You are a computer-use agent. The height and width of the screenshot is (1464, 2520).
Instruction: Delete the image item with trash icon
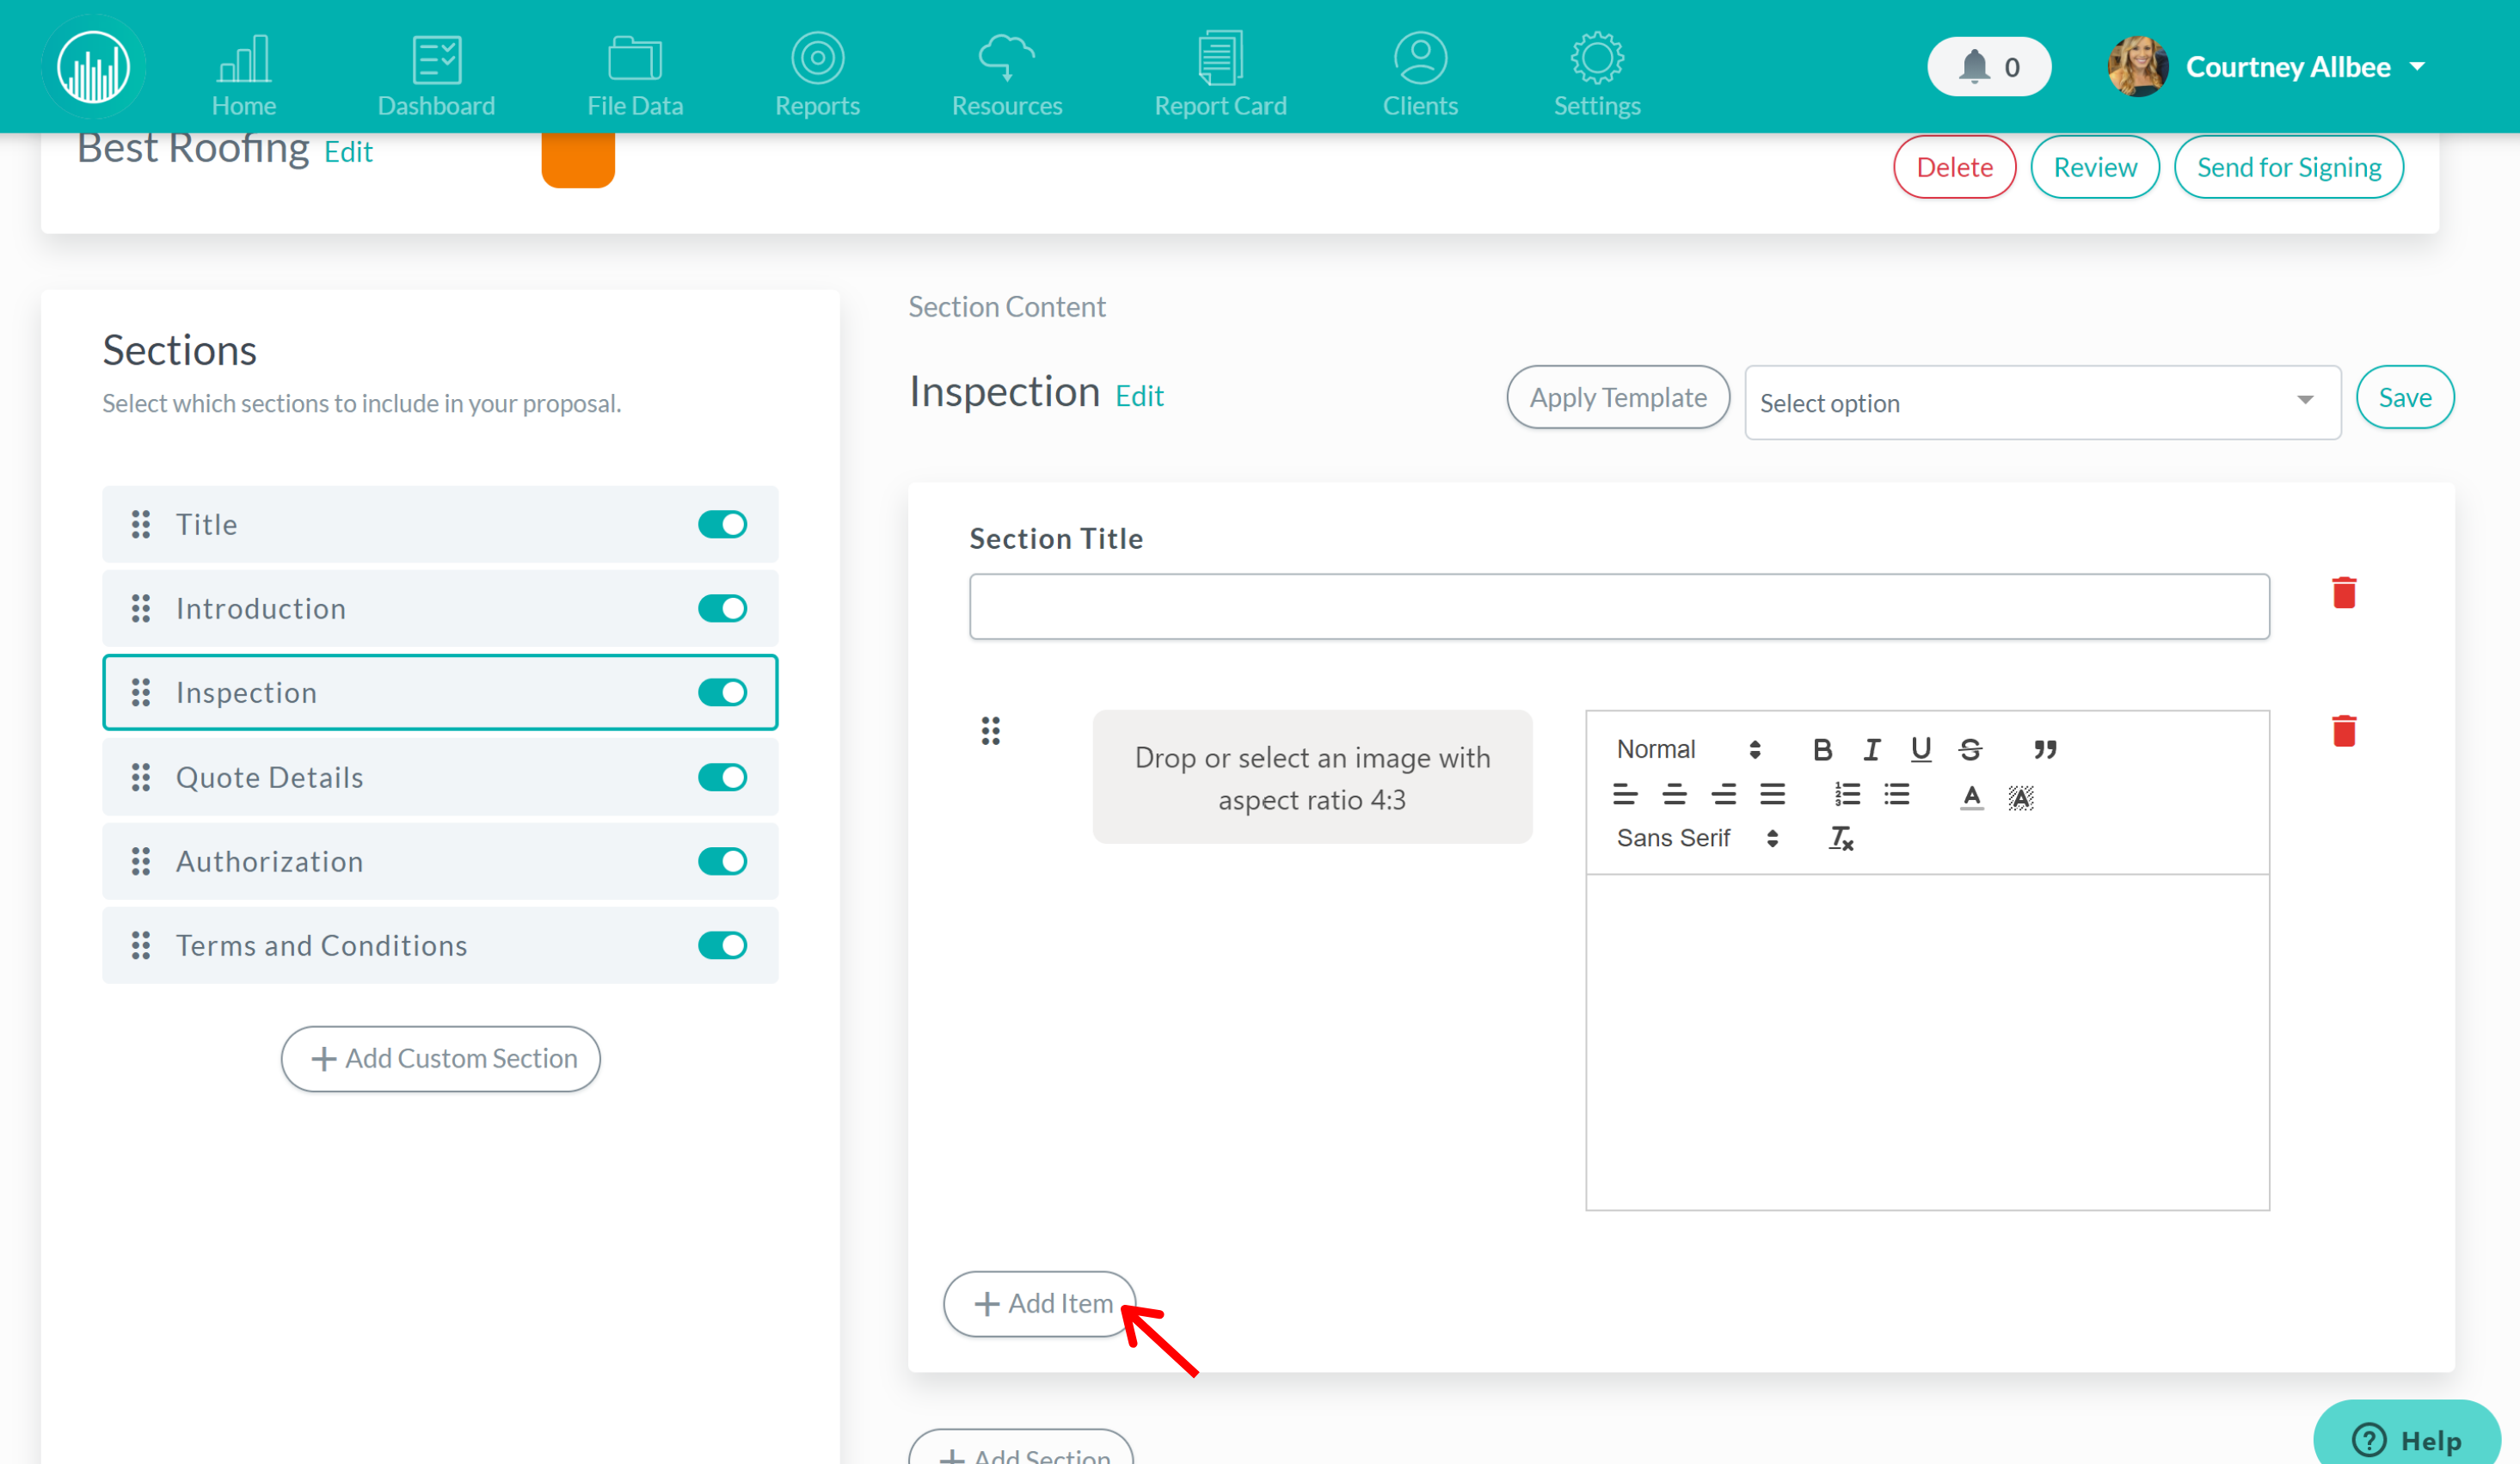pyautogui.click(x=2344, y=730)
